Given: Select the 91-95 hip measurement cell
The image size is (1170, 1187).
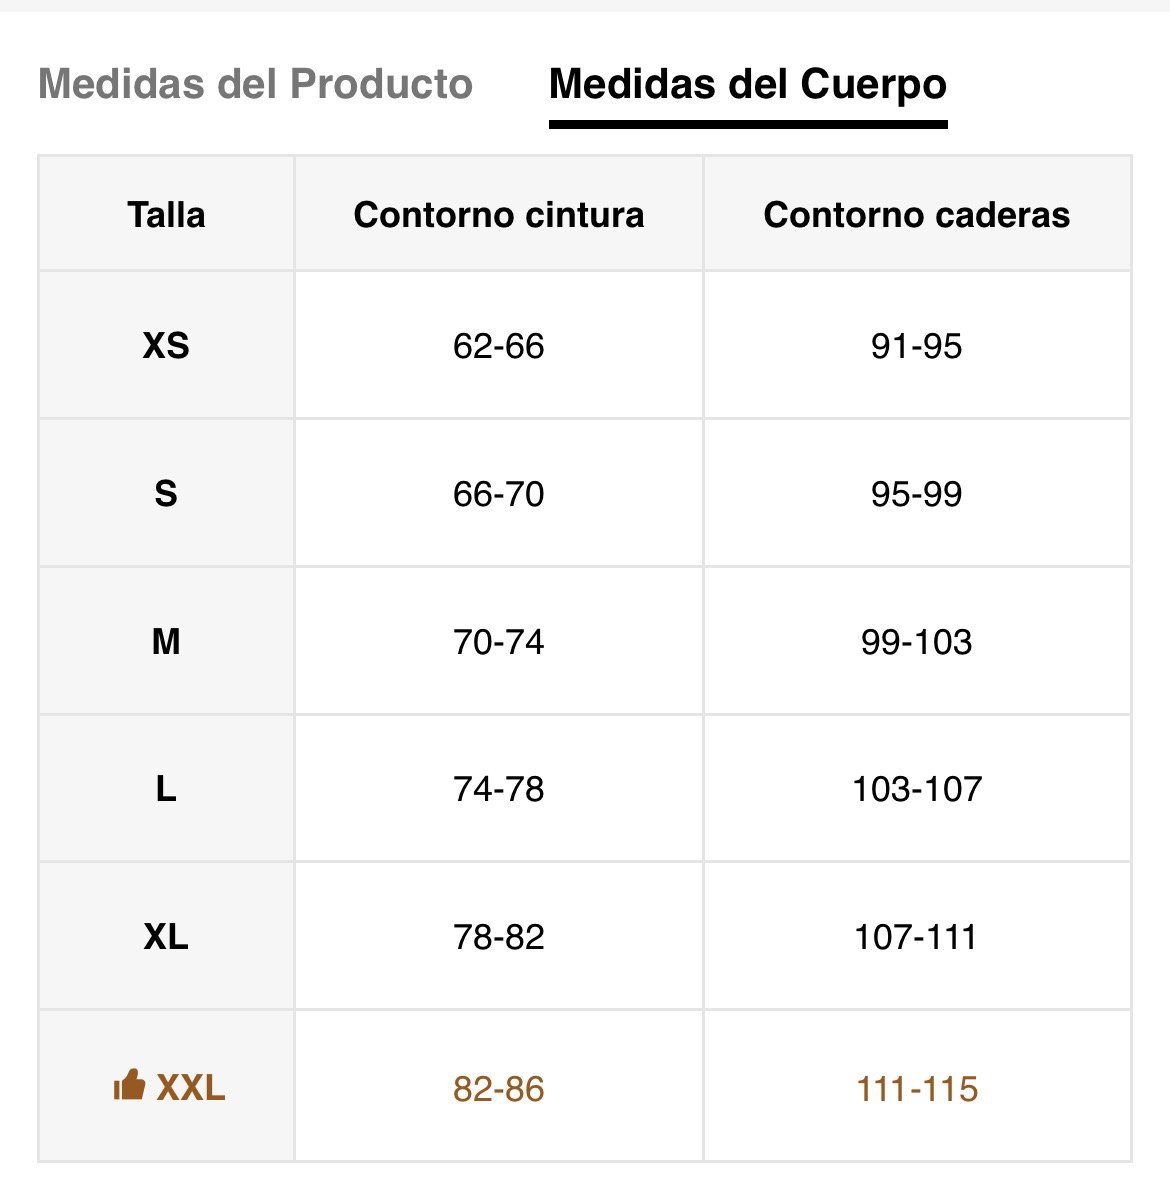Looking at the screenshot, I should tap(916, 346).
